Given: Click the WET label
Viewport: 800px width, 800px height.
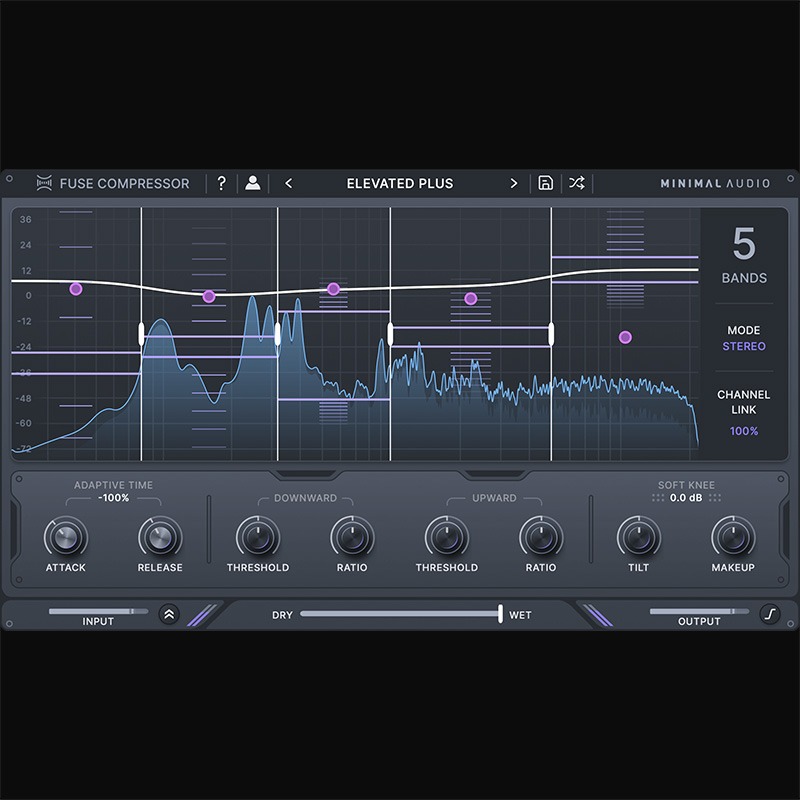Looking at the screenshot, I should (520, 615).
